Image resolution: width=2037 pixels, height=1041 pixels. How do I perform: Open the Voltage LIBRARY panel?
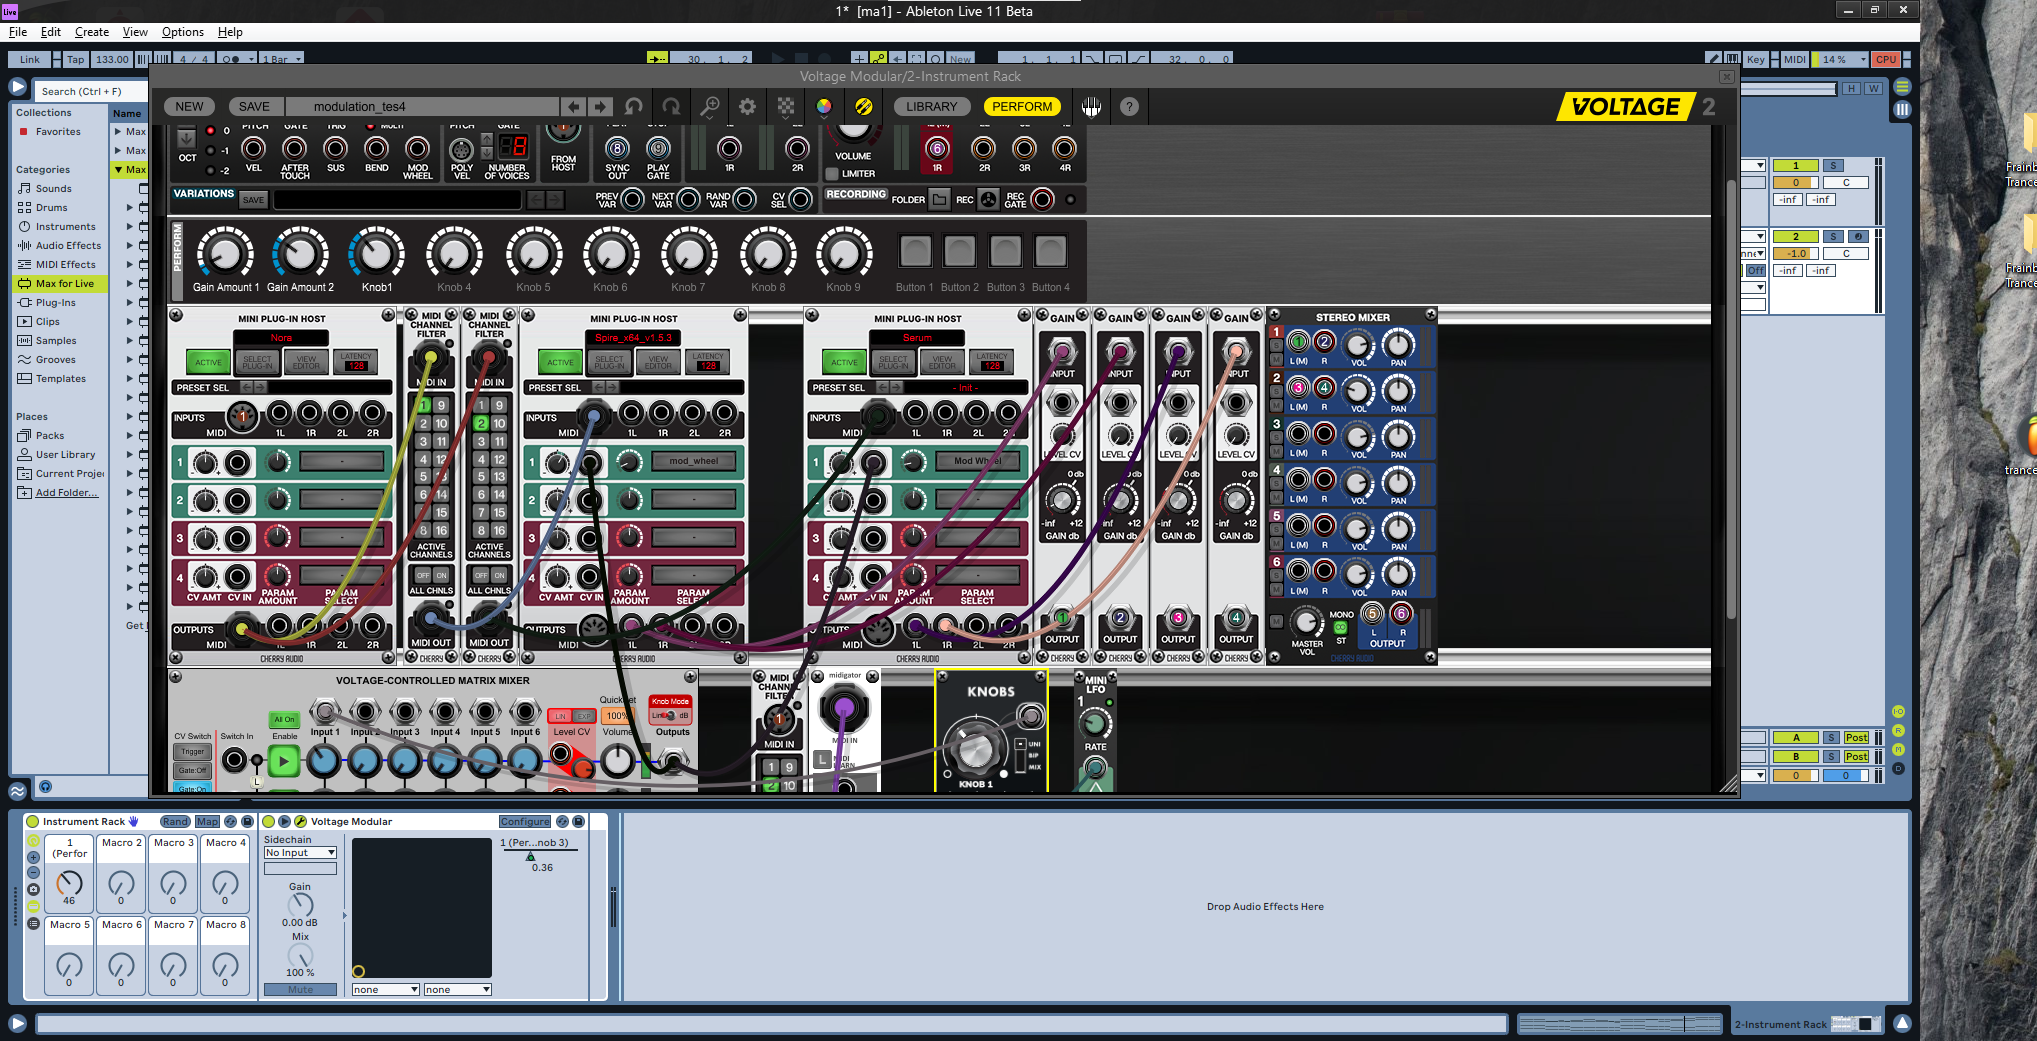[x=931, y=106]
